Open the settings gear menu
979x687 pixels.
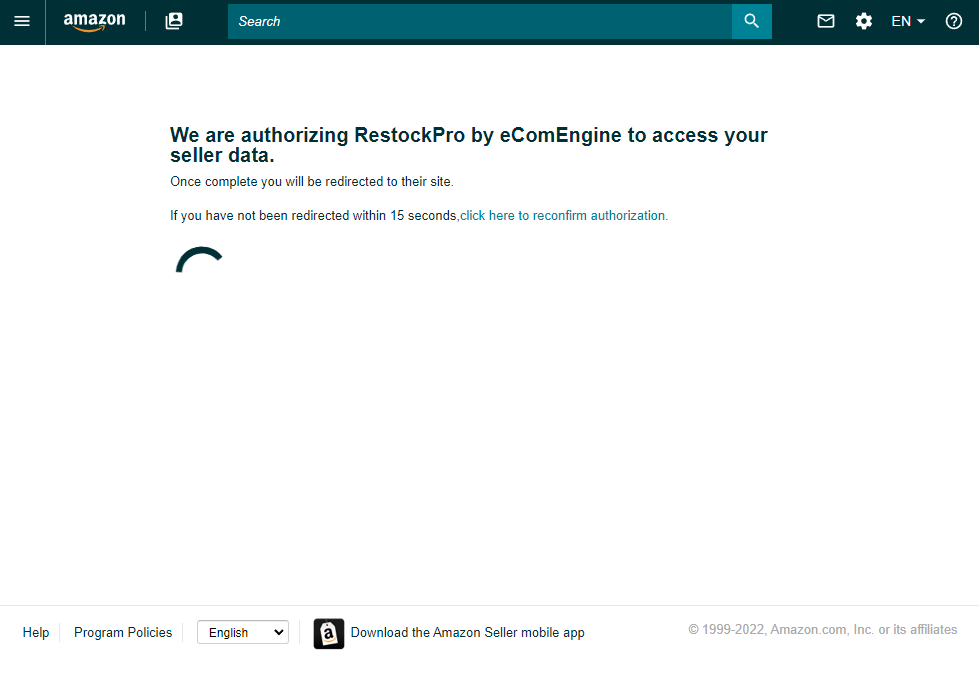[864, 21]
